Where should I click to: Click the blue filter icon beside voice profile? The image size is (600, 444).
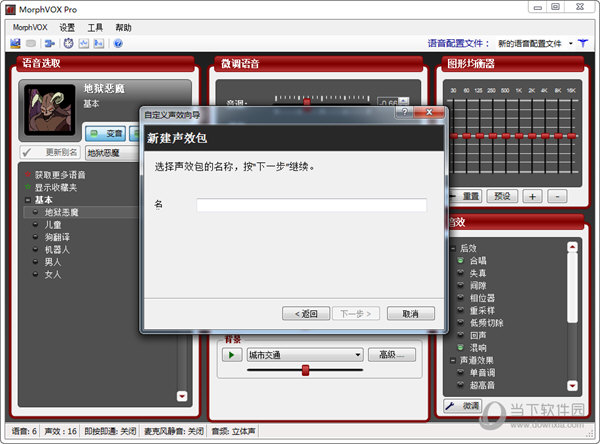pyautogui.click(x=583, y=43)
